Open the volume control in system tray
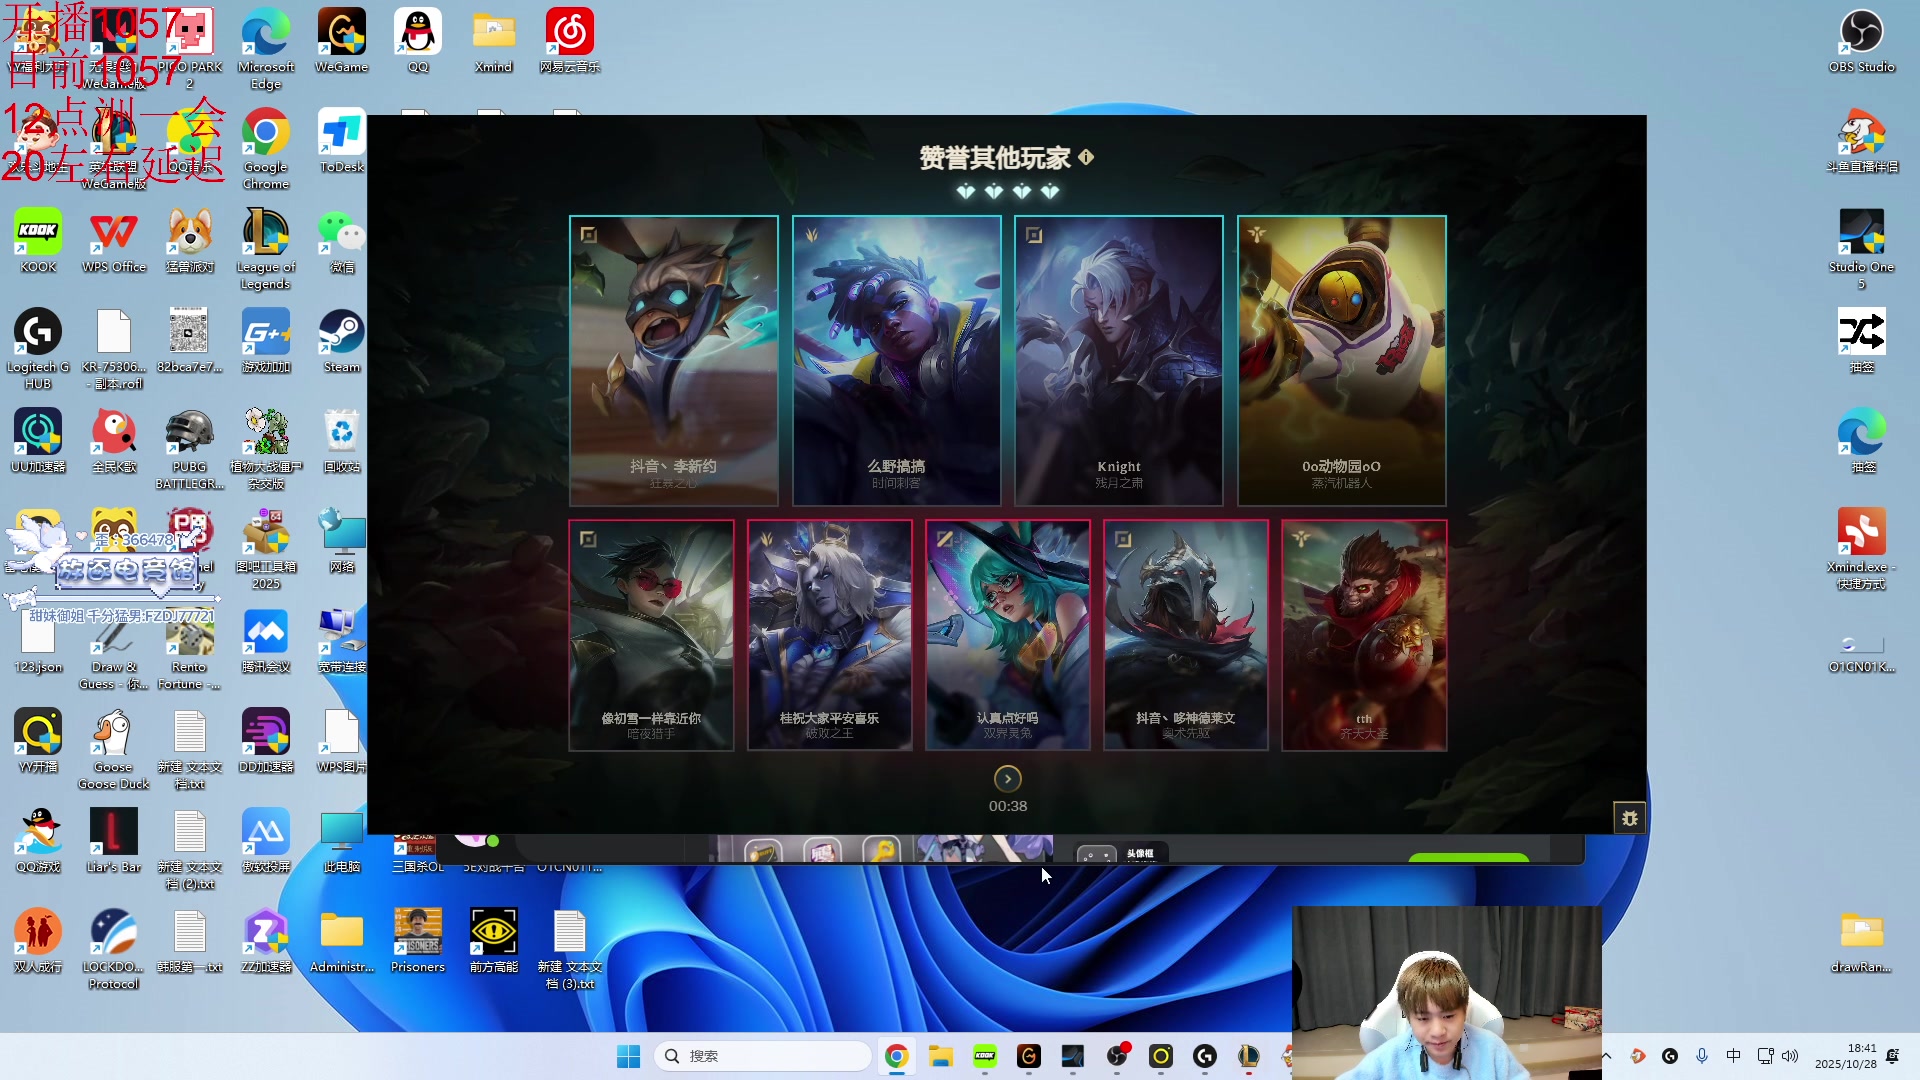The image size is (1920, 1080). click(x=1790, y=1056)
